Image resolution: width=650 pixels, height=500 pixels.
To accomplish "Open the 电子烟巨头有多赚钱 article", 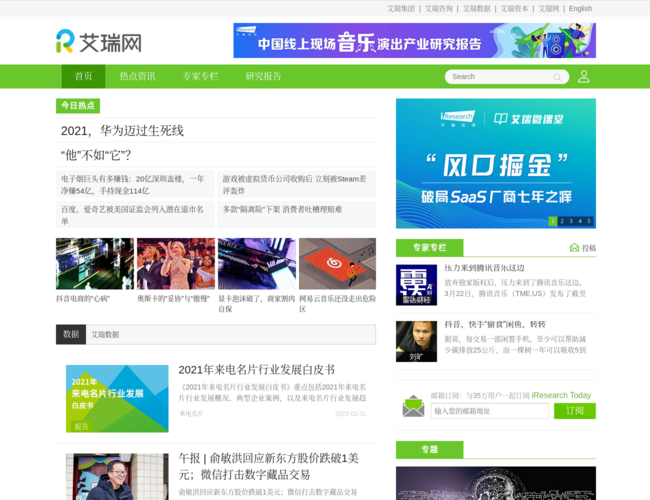I will (x=133, y=184).
